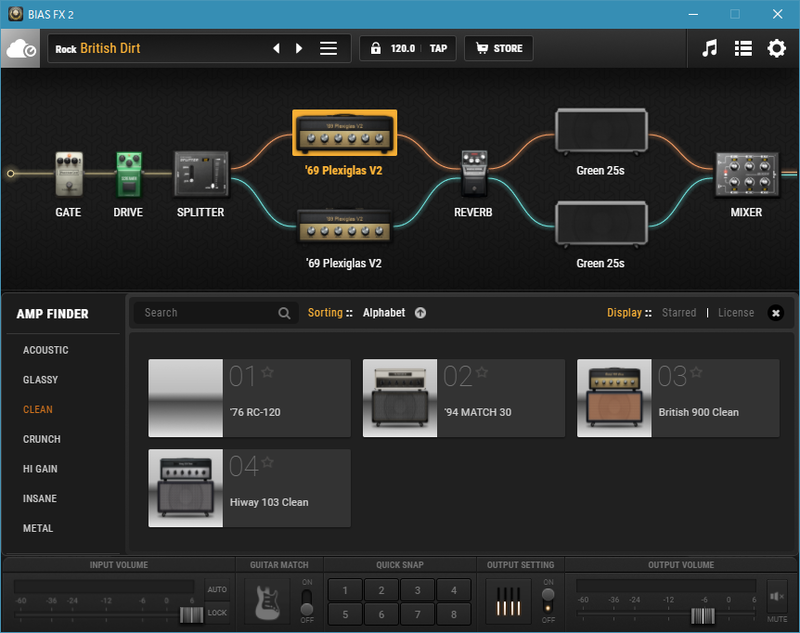800x633 pixels.
Task: Click the output volume slider handle
Action: [703, 616]
